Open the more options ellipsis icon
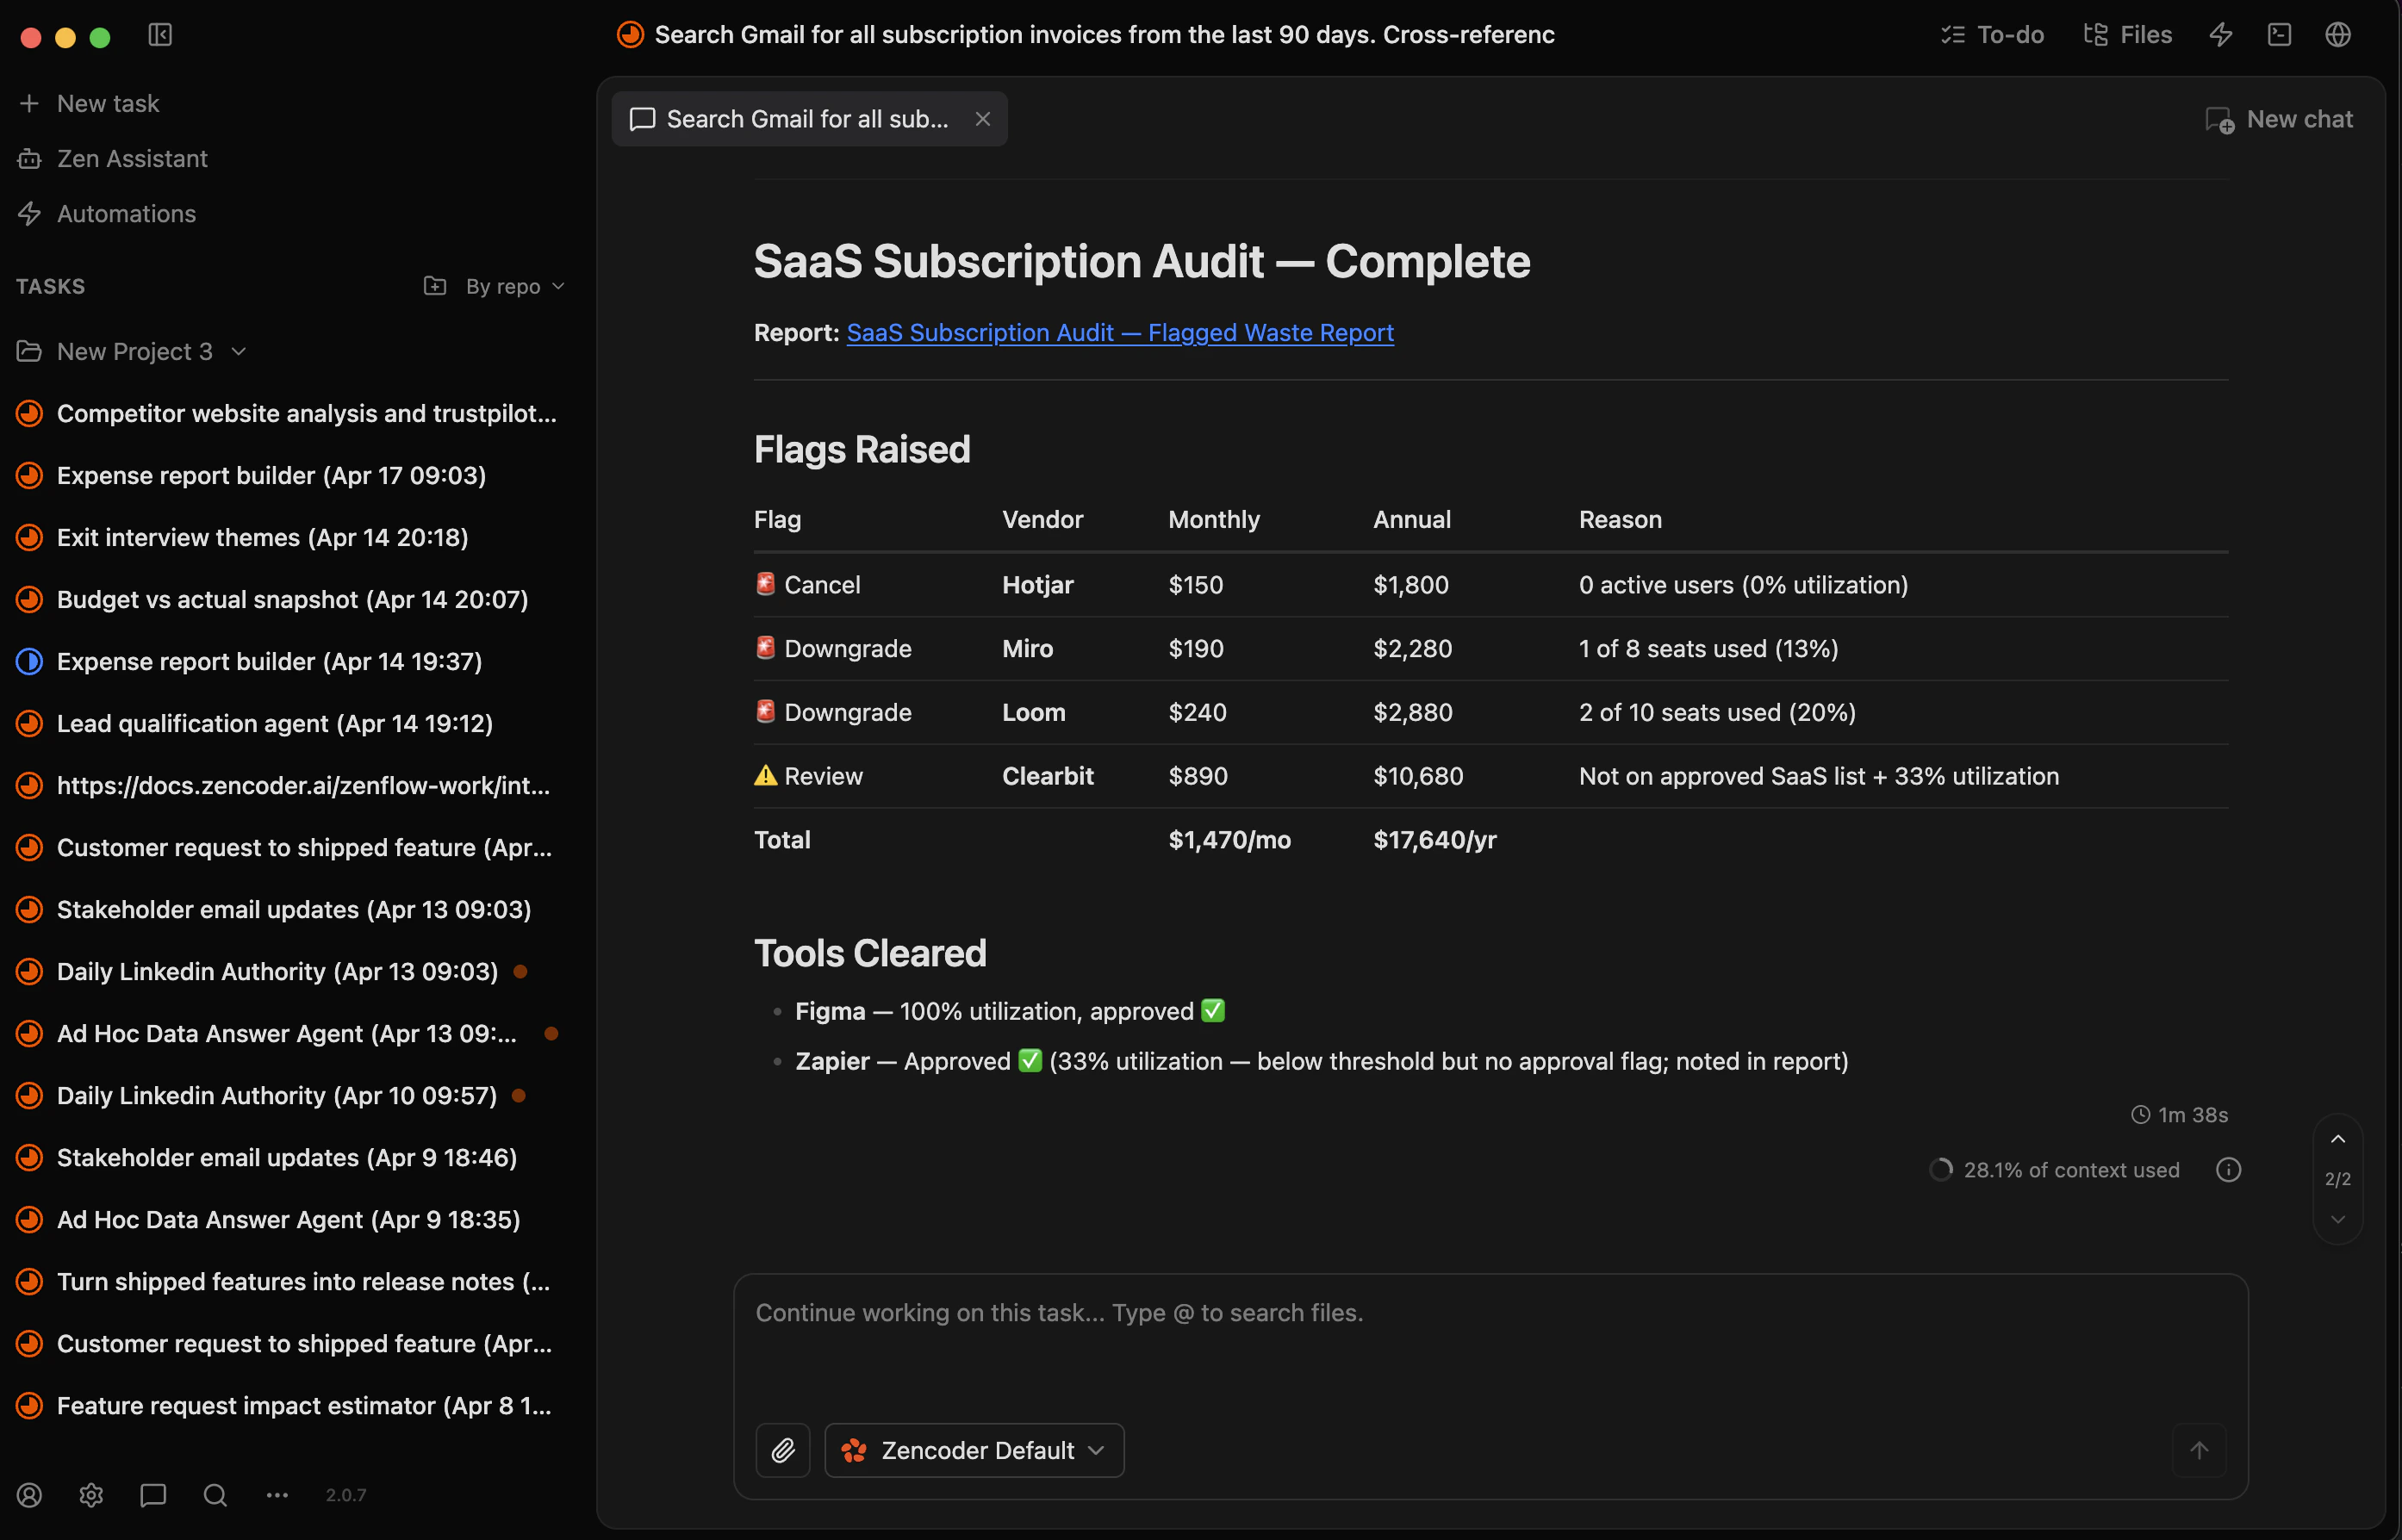 (277, 1494)
